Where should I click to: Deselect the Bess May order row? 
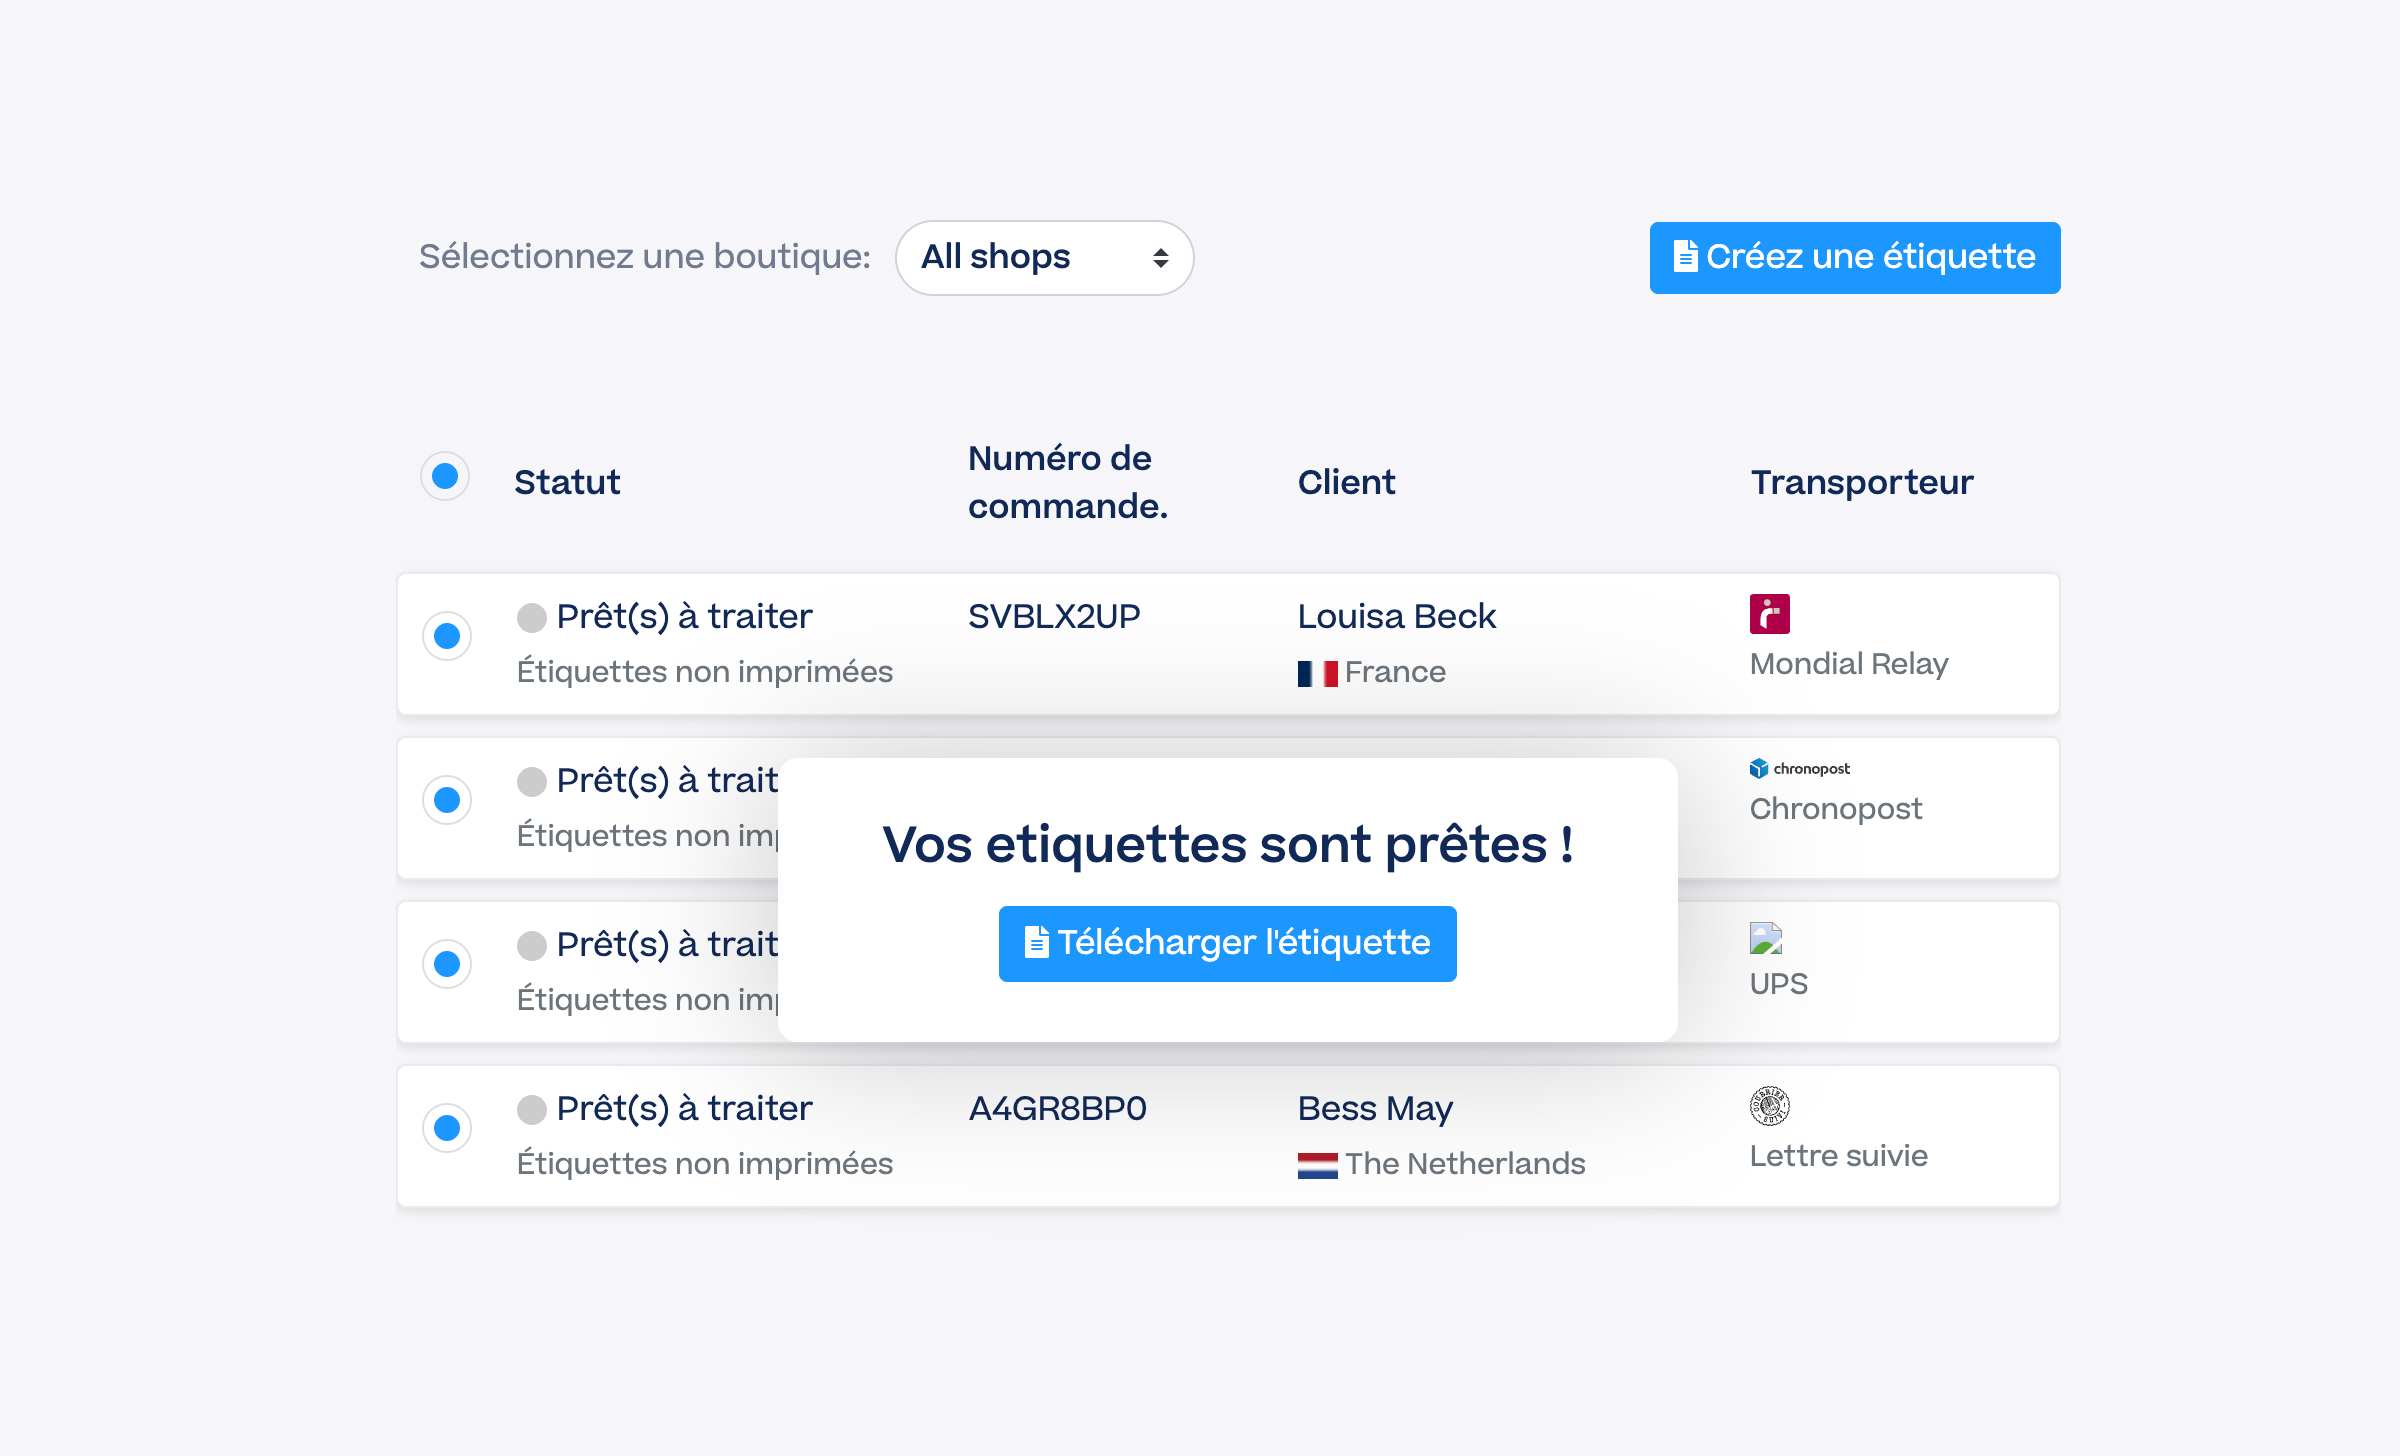point(447,1128)
